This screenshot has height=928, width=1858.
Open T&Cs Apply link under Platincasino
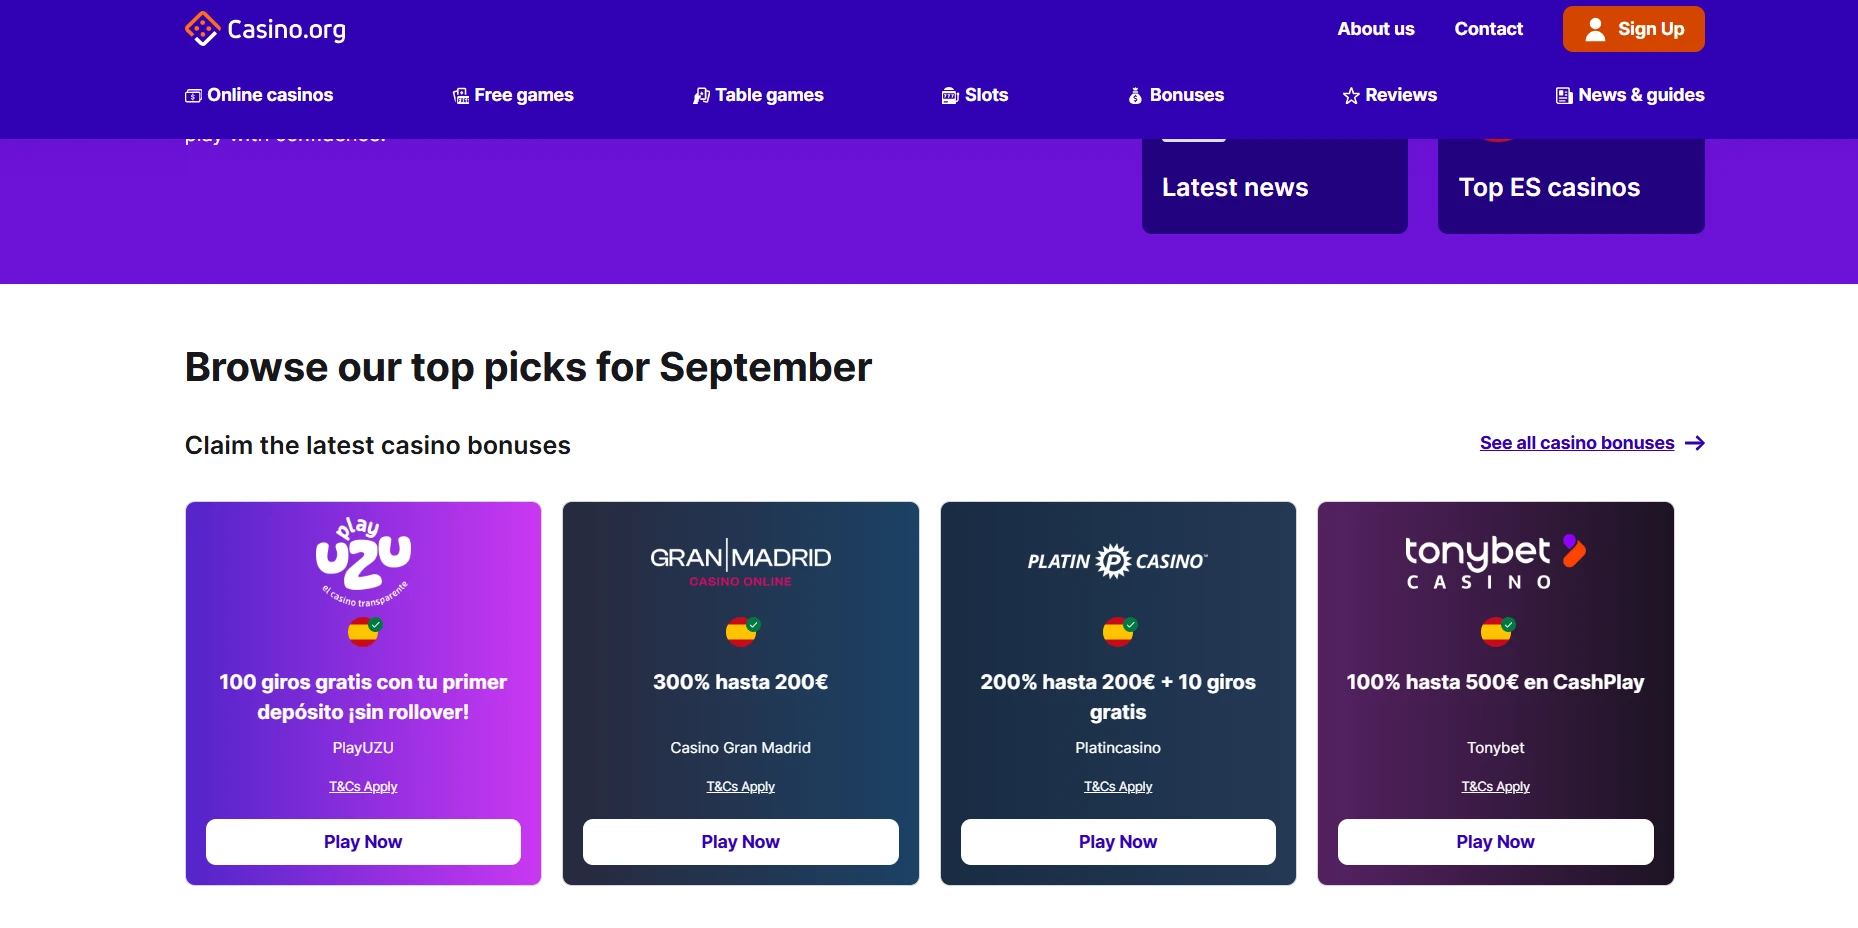[1118, 787]
